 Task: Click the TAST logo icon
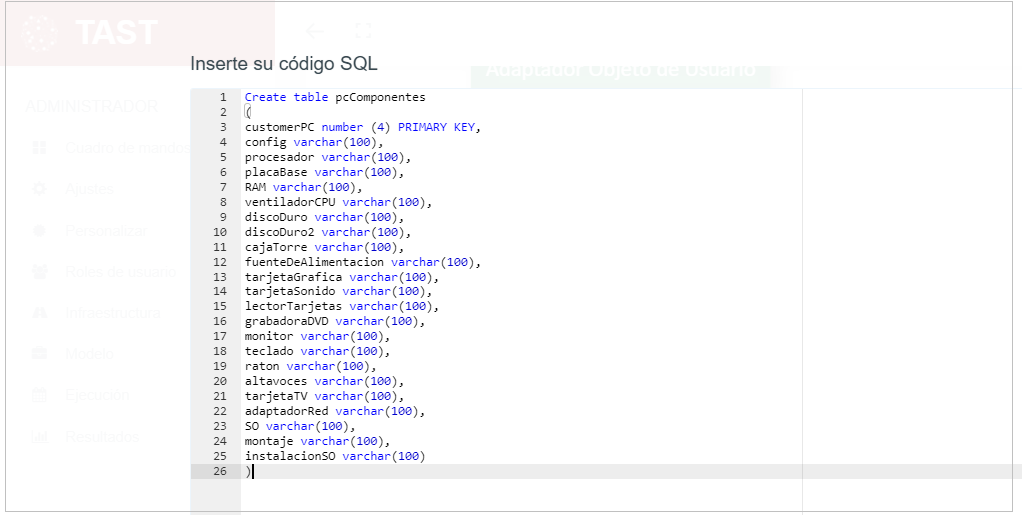click(41, 33)
